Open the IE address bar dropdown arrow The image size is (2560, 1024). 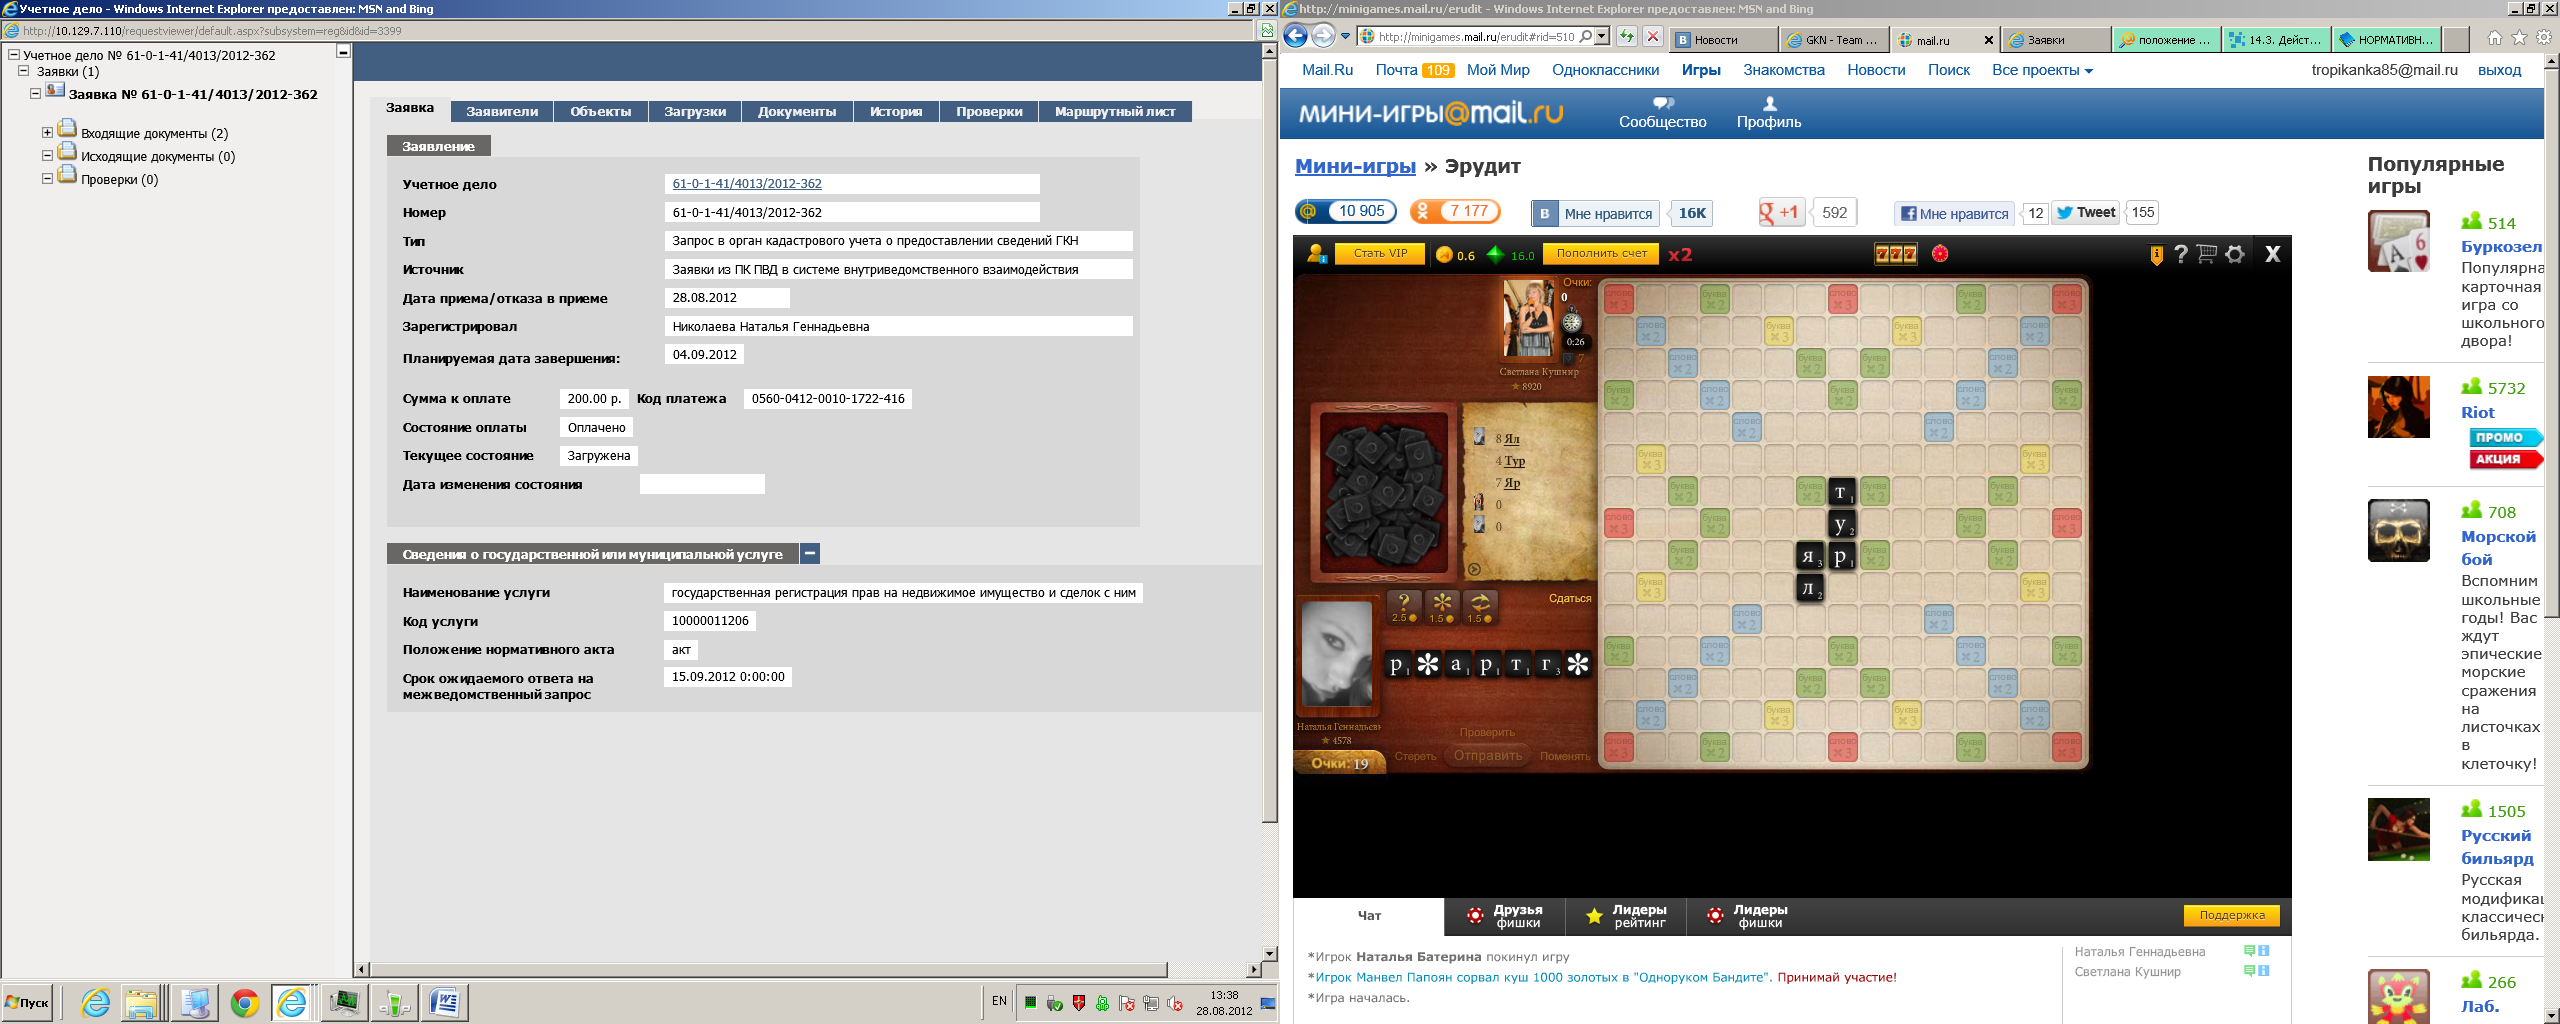1601,37
